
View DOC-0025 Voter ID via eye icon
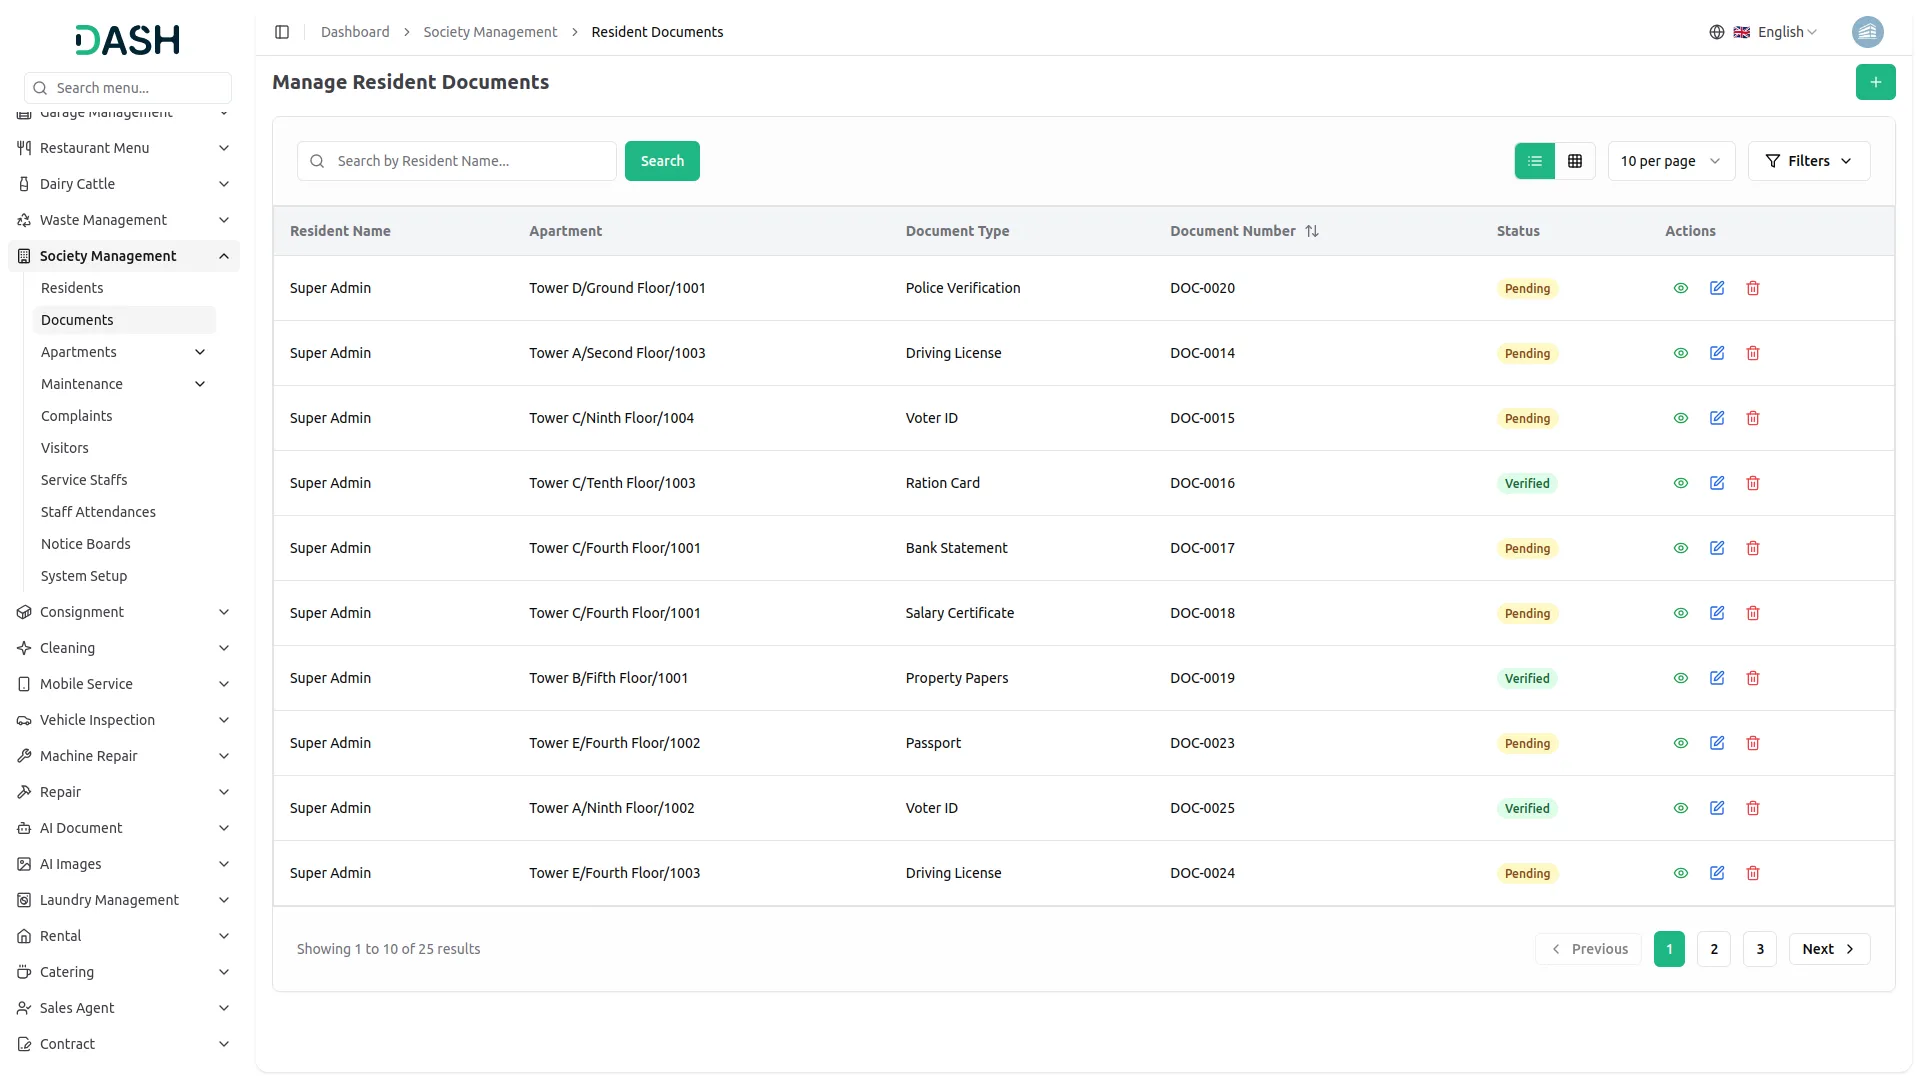tap(1680, 808)
